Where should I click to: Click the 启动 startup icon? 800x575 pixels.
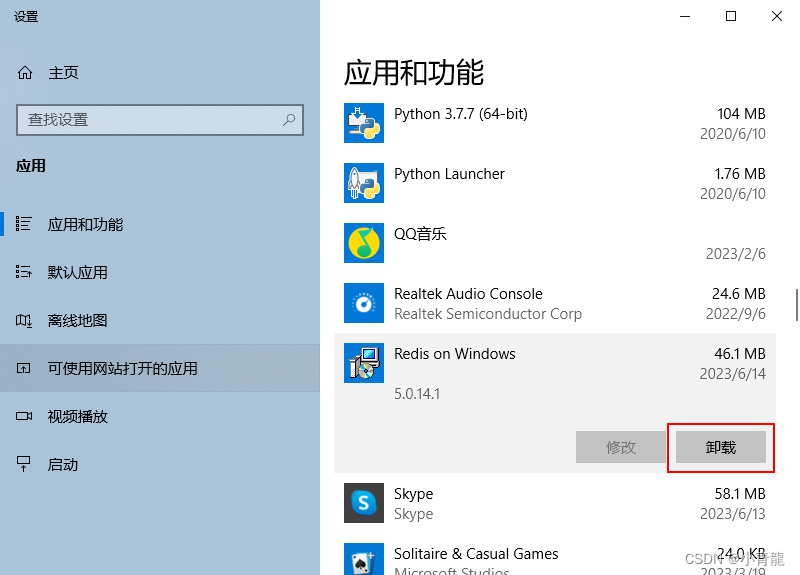point(23,464)
